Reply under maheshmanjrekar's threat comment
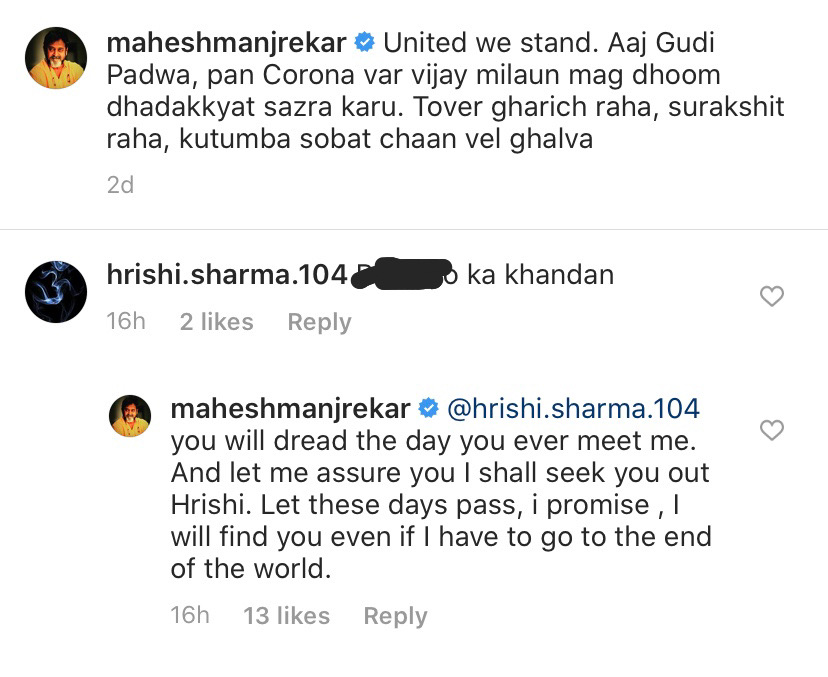The width and height of the screenshot is (828, 677). 395,616
